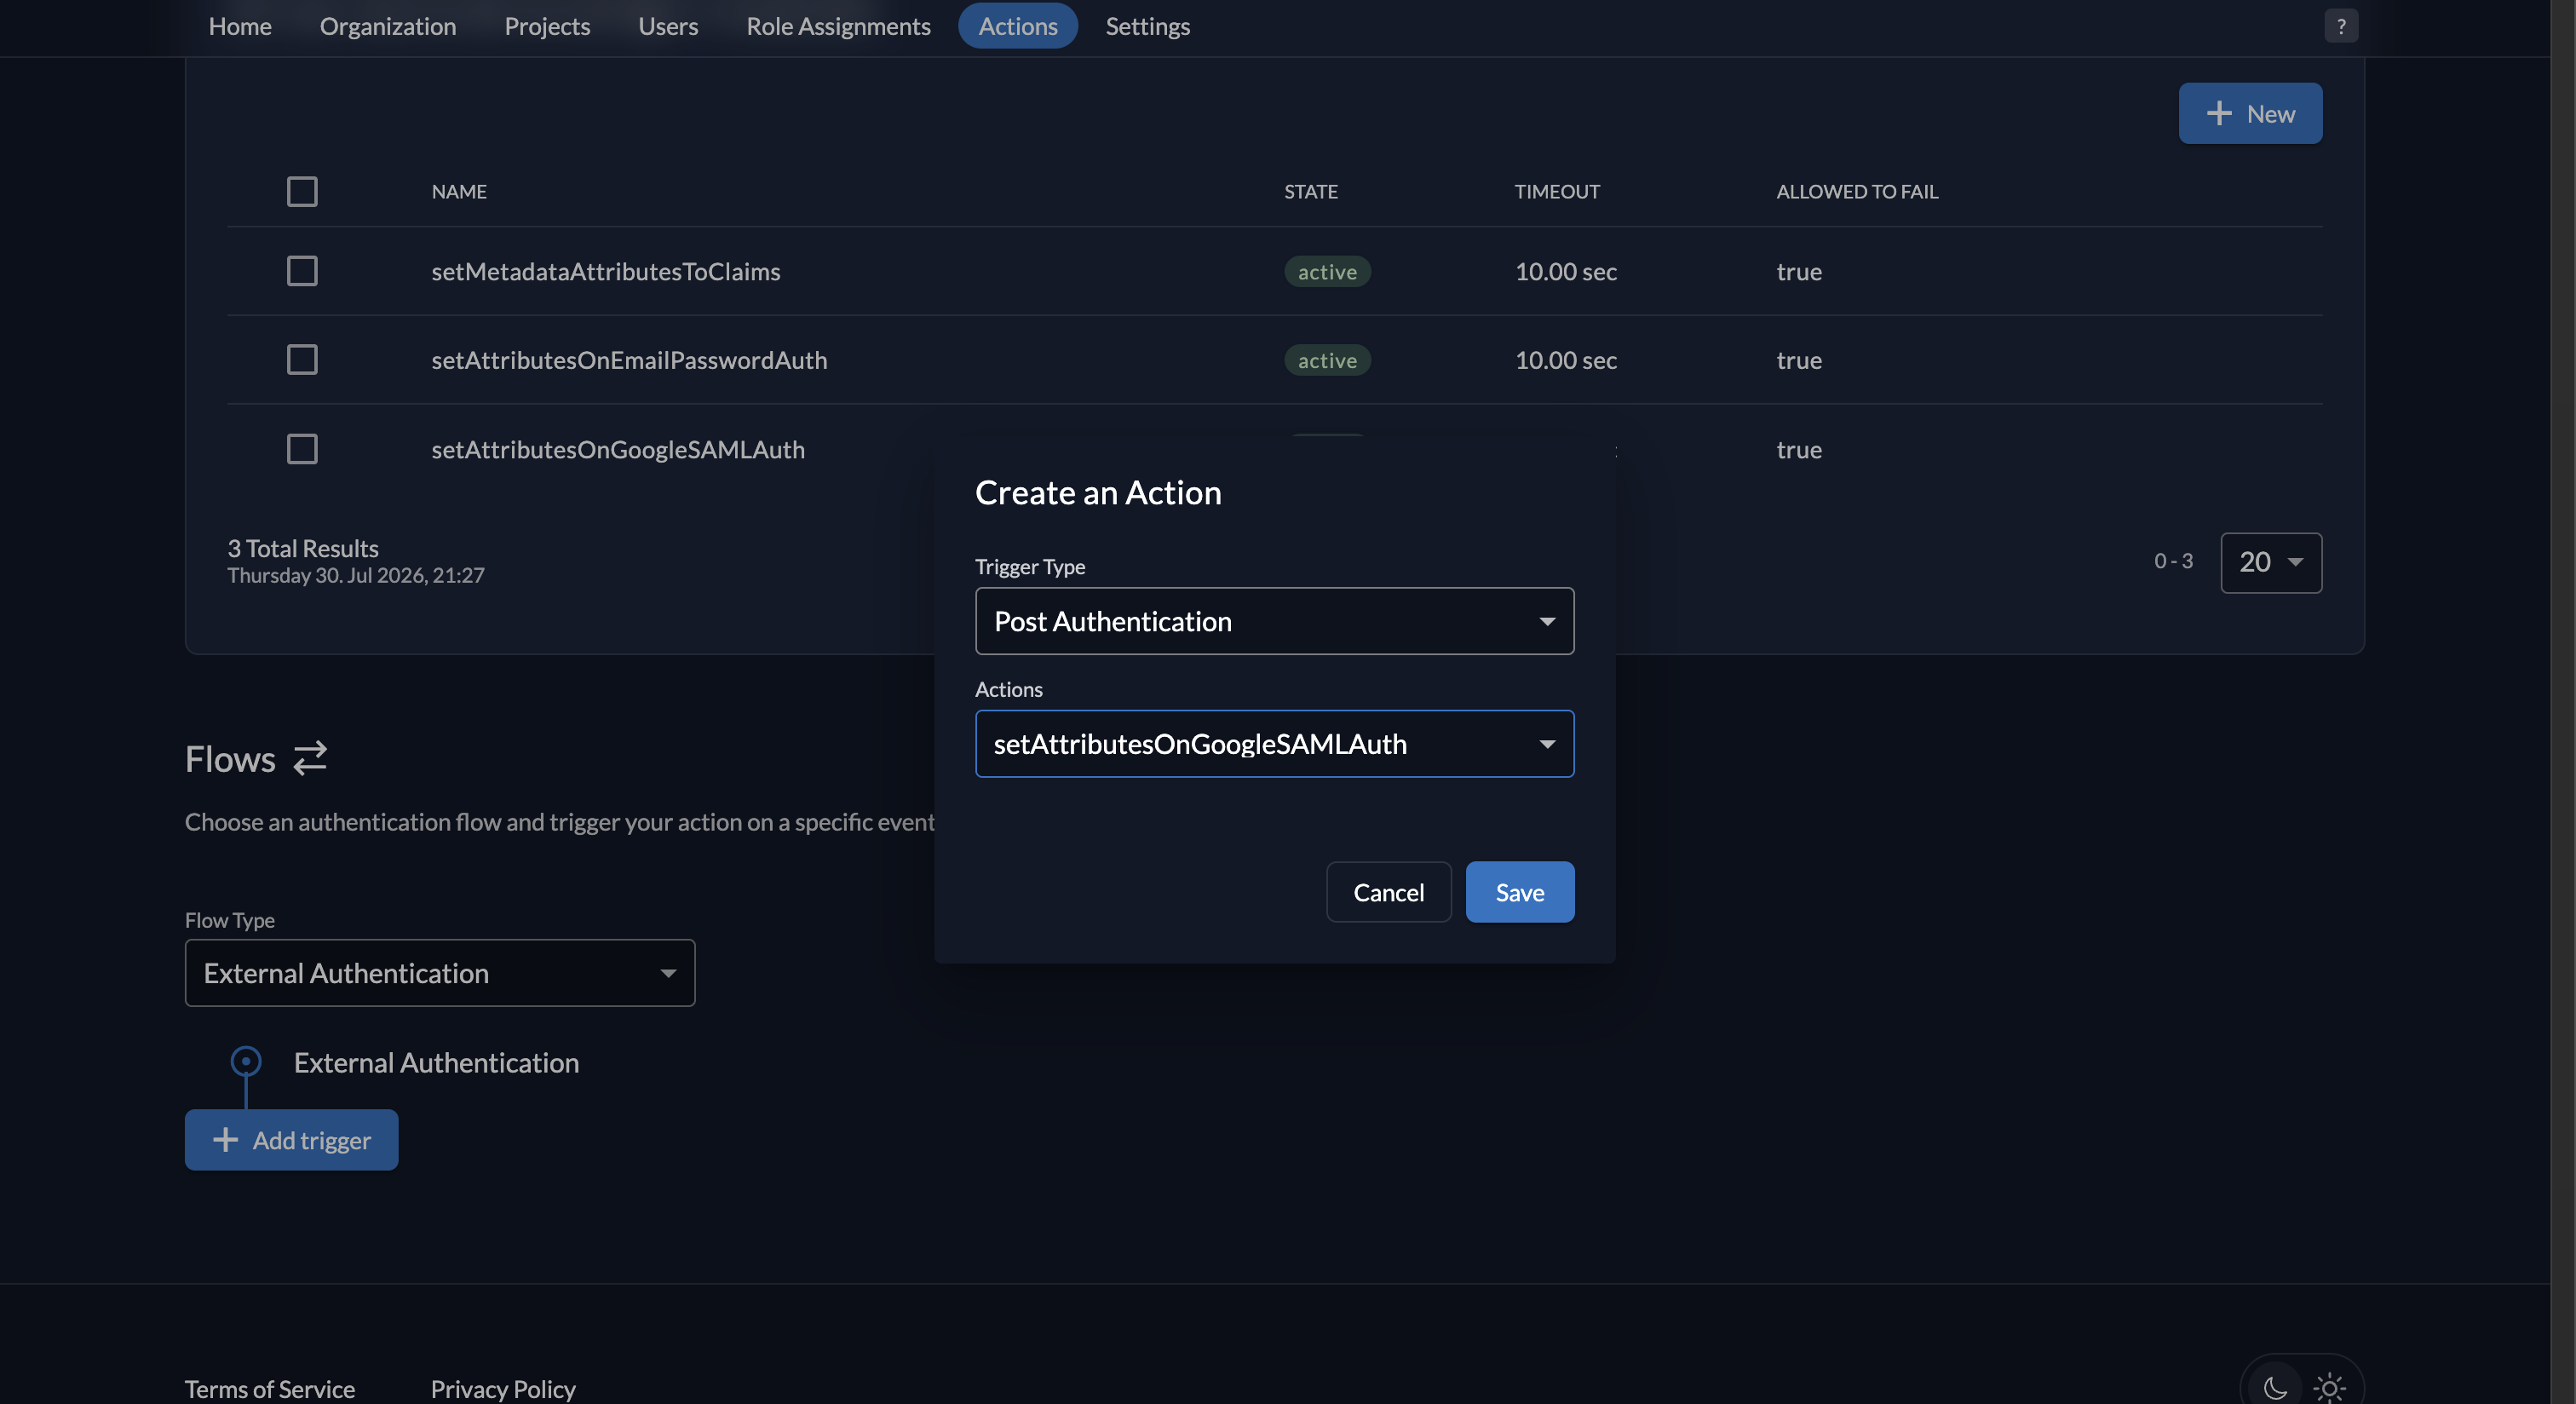Go to the Home tab
The image size is (2576, 1404).
coord(240,26)
